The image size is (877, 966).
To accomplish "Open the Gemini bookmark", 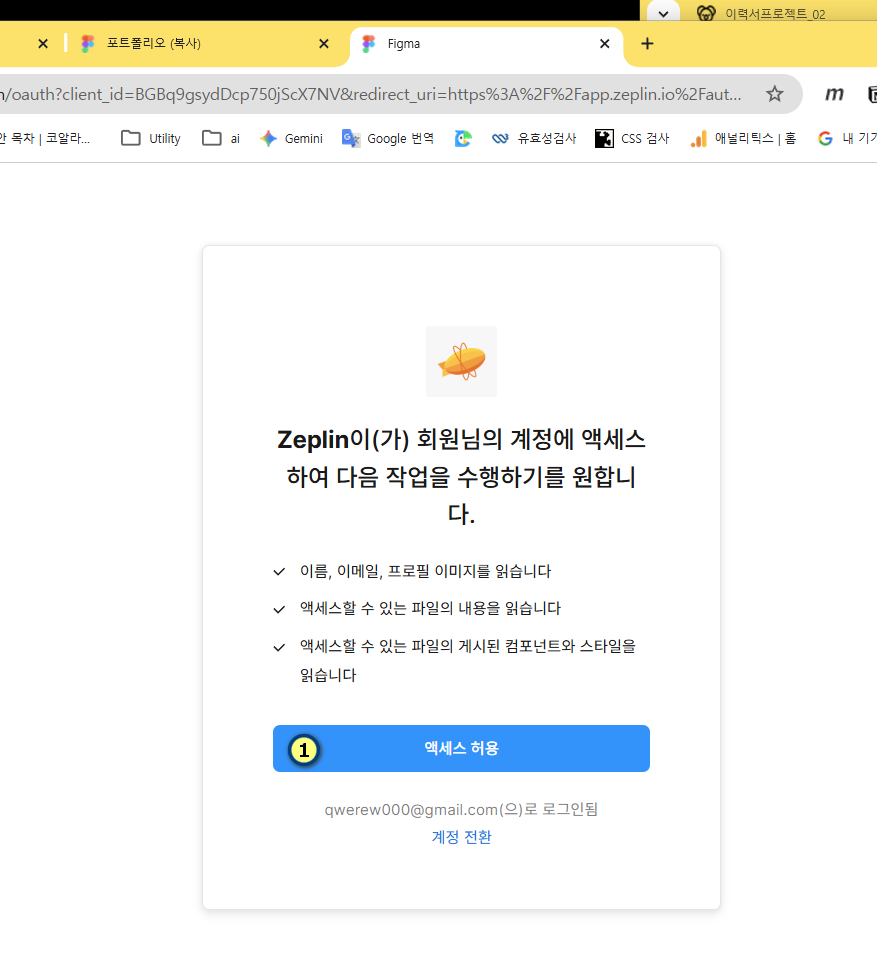I will click(291, 139).
